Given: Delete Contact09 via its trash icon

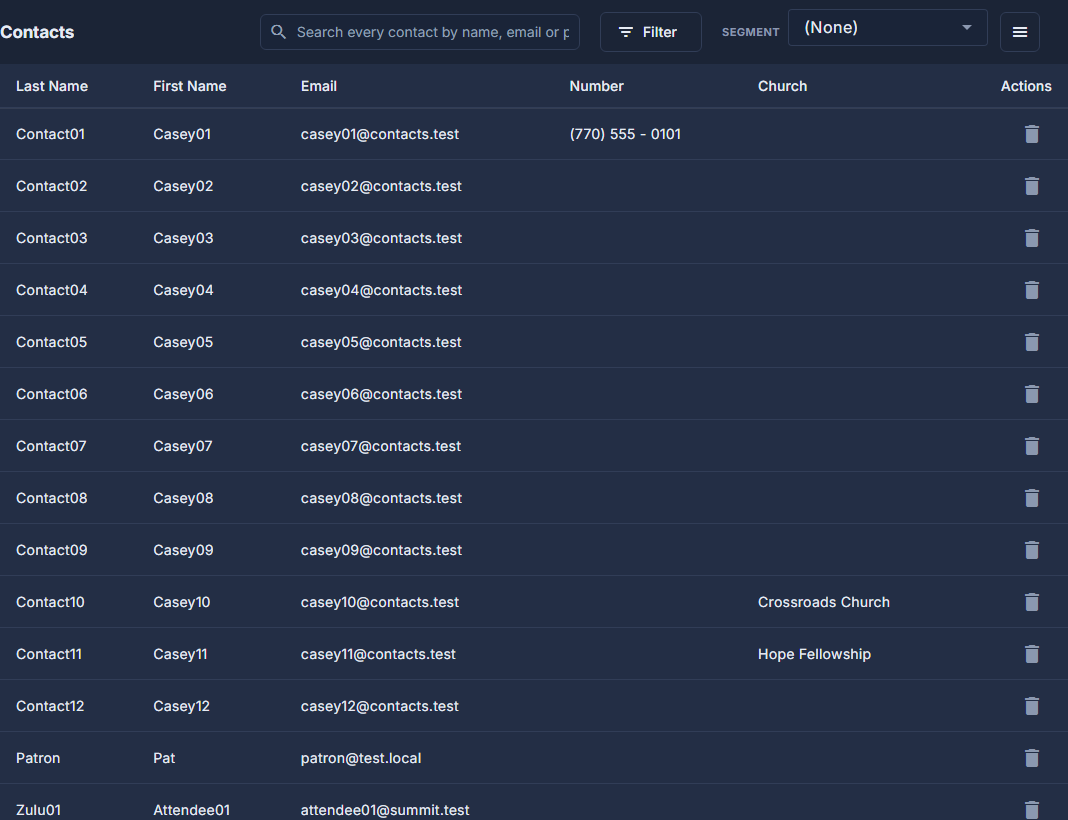Looking at the screenshot, I should pyautogui.click(x=1031, y=550).
